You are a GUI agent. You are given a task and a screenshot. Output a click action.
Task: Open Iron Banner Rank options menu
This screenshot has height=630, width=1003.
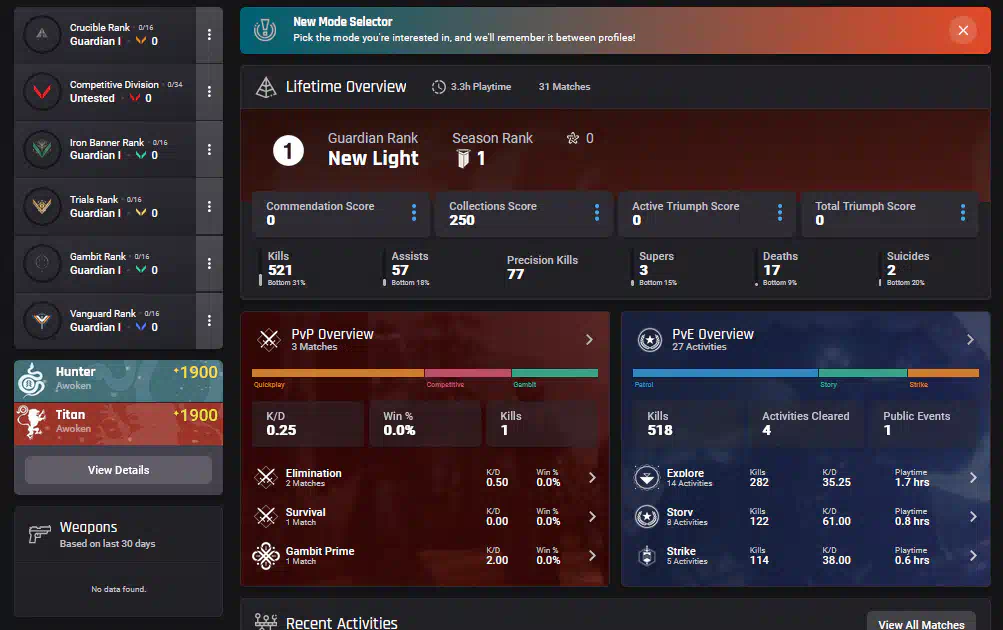[x=209, y=149]
